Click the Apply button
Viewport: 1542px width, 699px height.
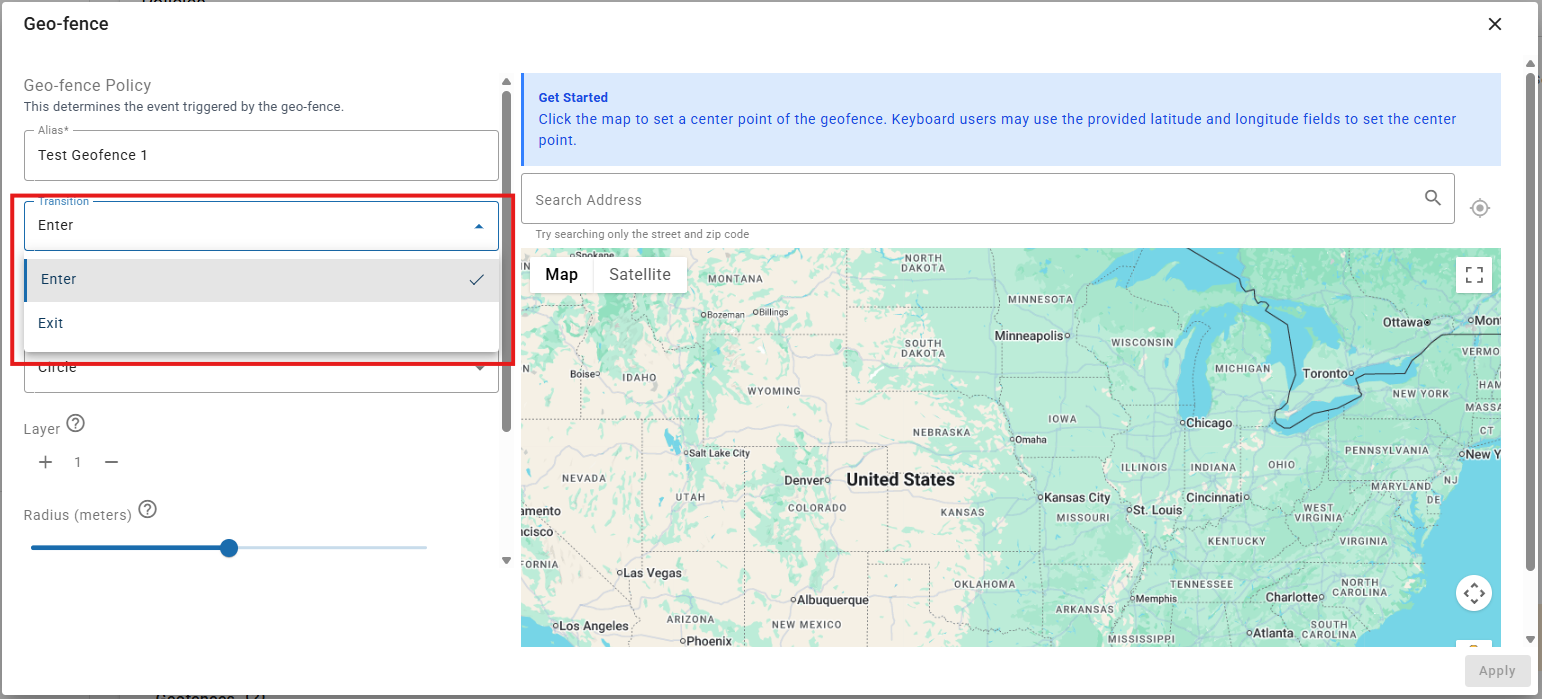(x=1497, y=671)
